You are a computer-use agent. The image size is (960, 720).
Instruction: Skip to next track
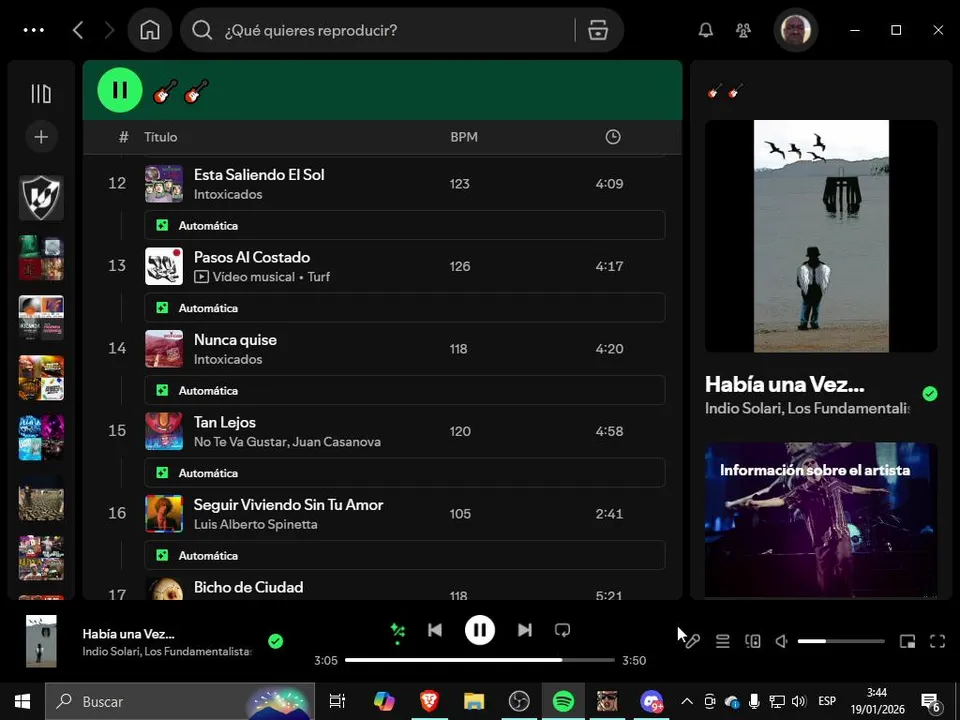point(525,630)
